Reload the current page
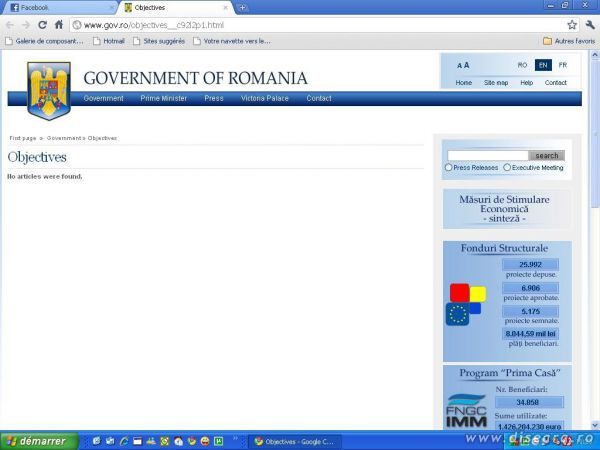600x450 pixels. point(42,24)
